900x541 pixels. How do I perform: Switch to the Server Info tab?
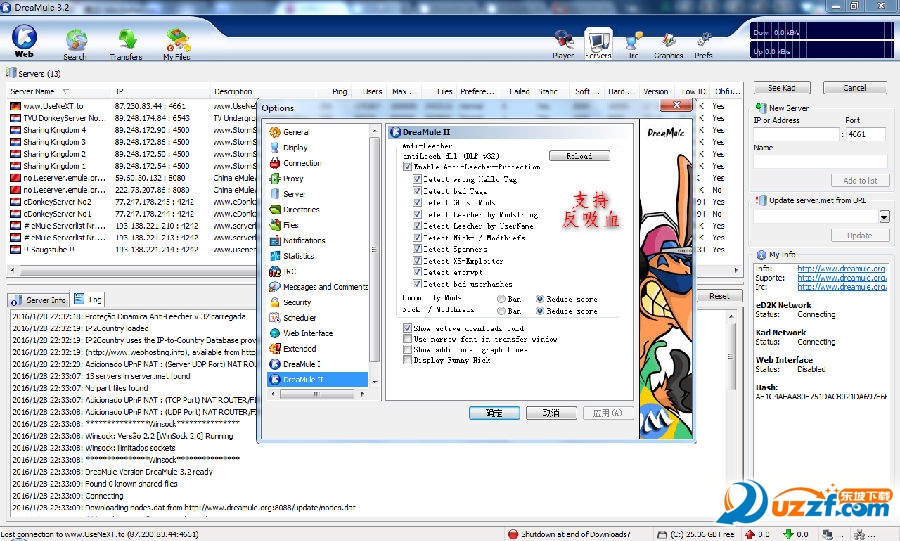click(38, 299)
